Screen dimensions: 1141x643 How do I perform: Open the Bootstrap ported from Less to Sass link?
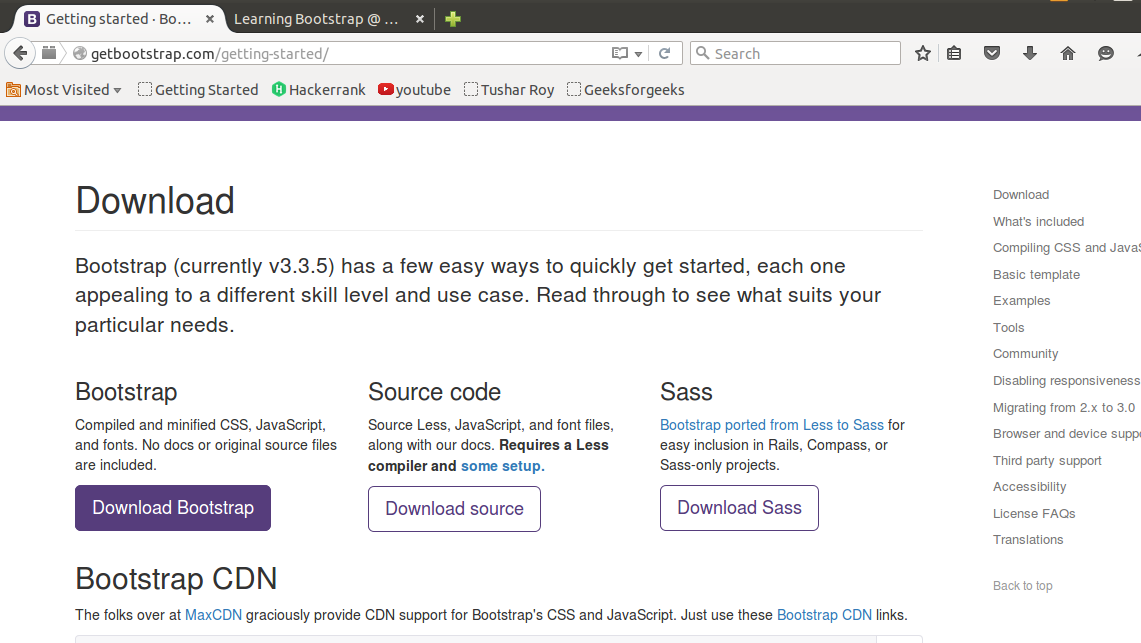coord(771,425)
